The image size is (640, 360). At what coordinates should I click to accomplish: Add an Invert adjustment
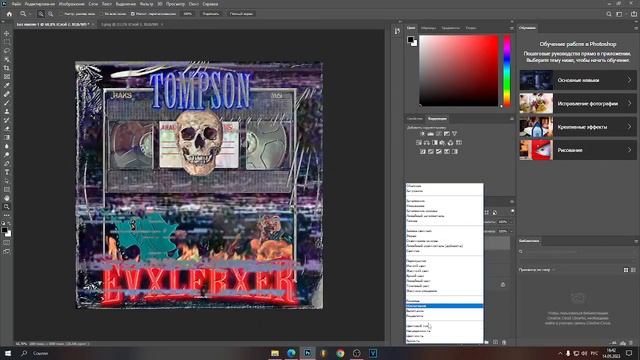(x=423, y=151)
